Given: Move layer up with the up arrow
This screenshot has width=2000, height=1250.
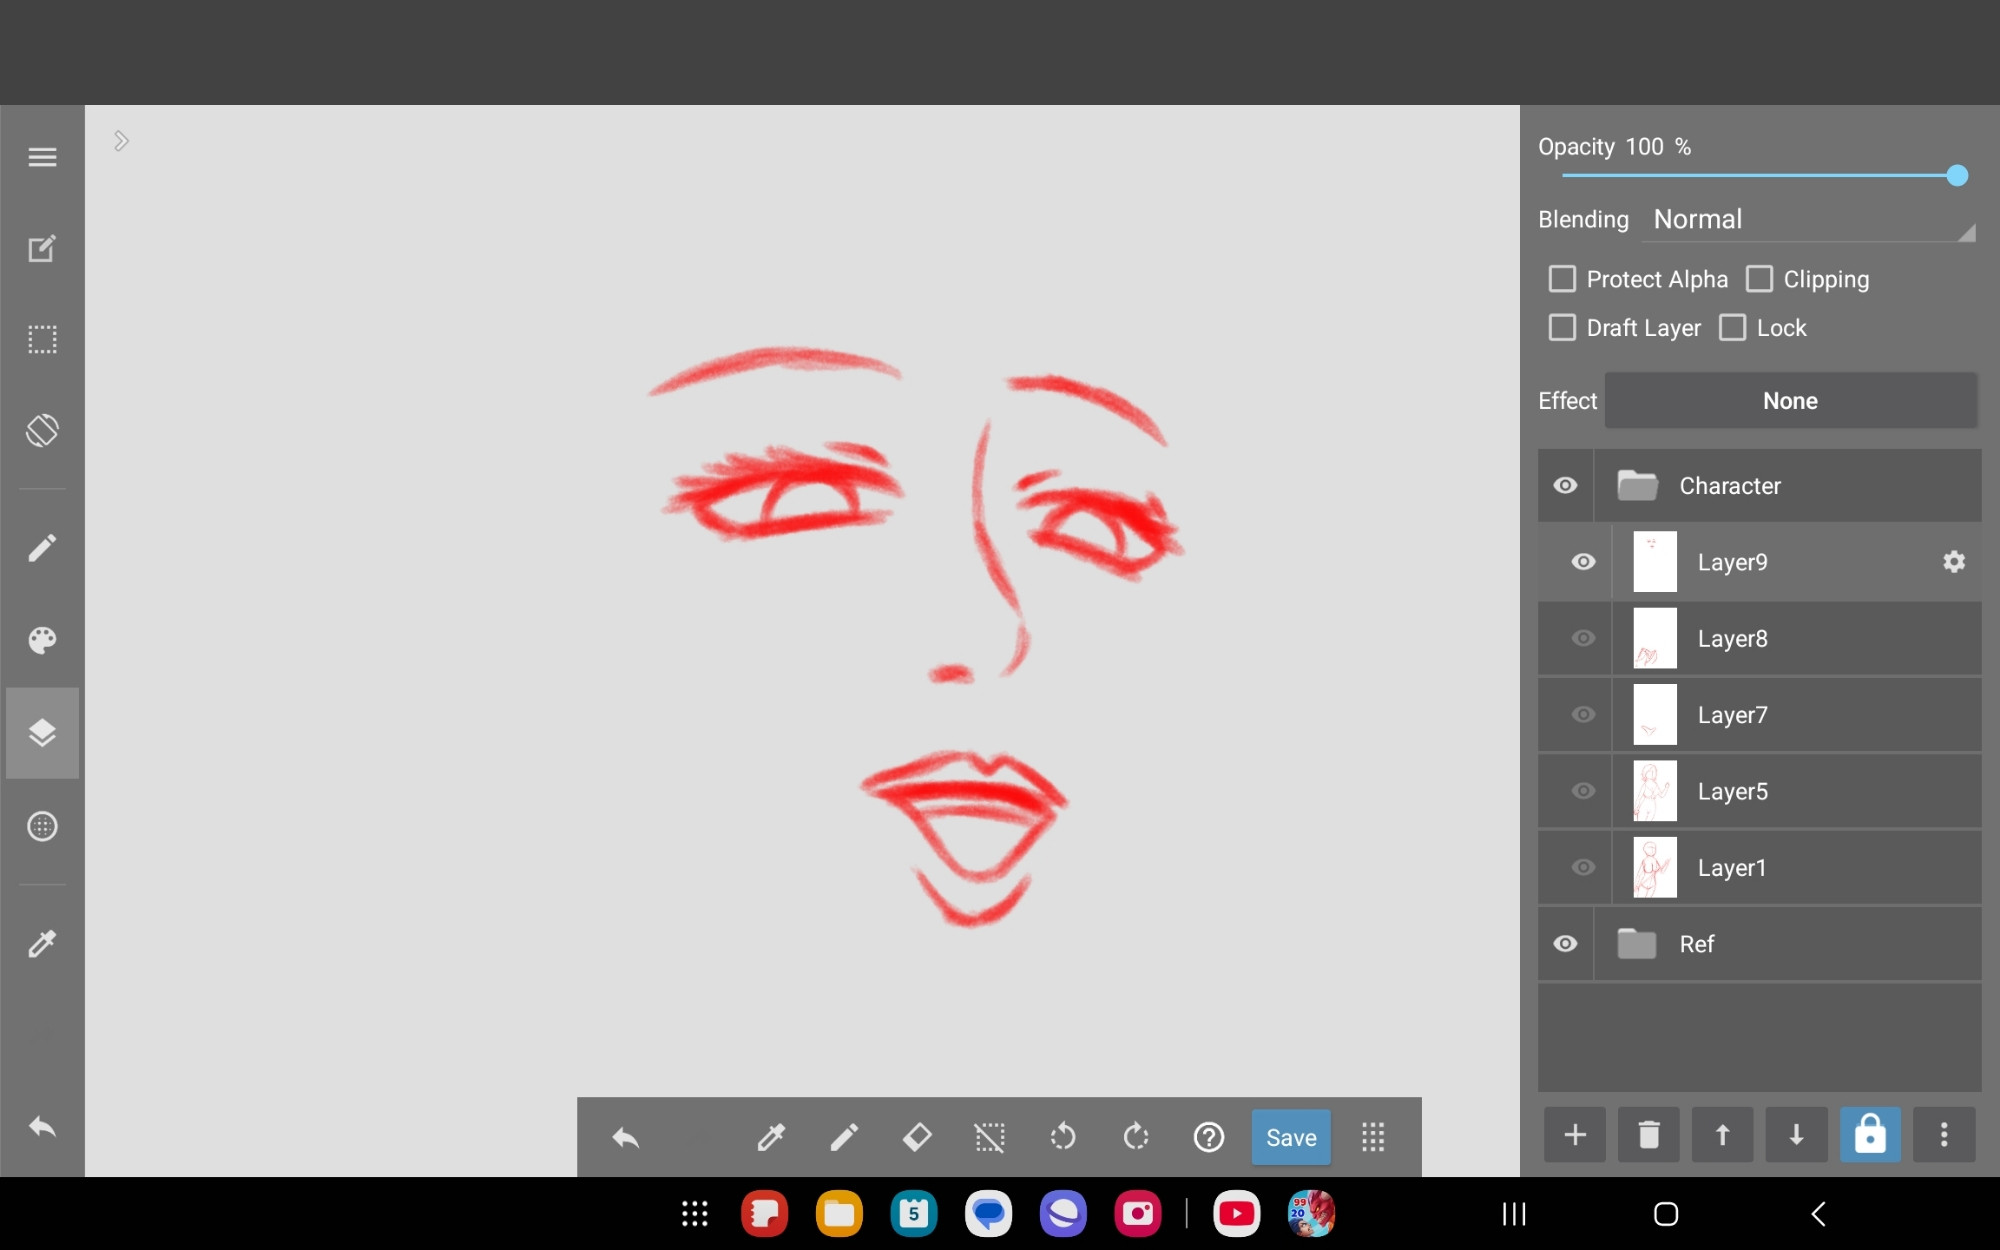Looking at the screenshot, I should [x=1722, y=1135].
